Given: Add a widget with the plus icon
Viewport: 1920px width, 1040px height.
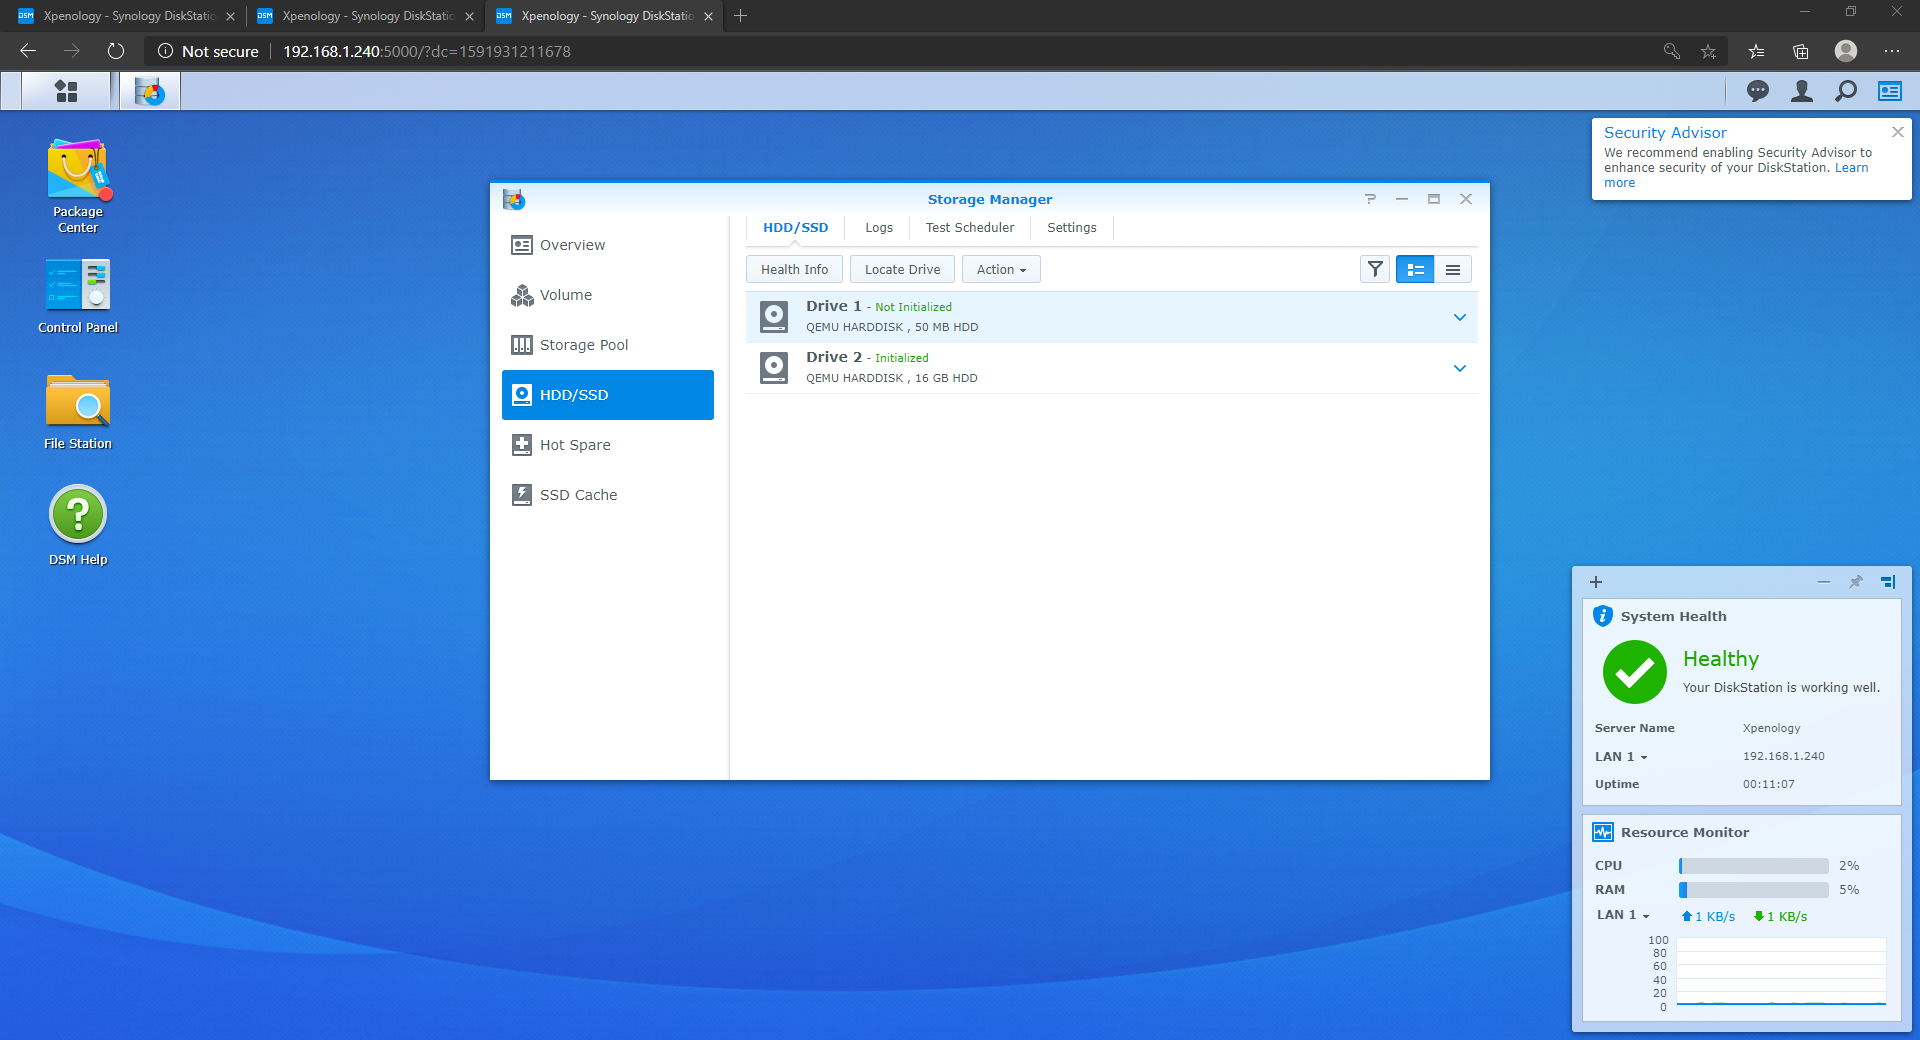Looking at the screenshot, I should tap(1596, 582).
